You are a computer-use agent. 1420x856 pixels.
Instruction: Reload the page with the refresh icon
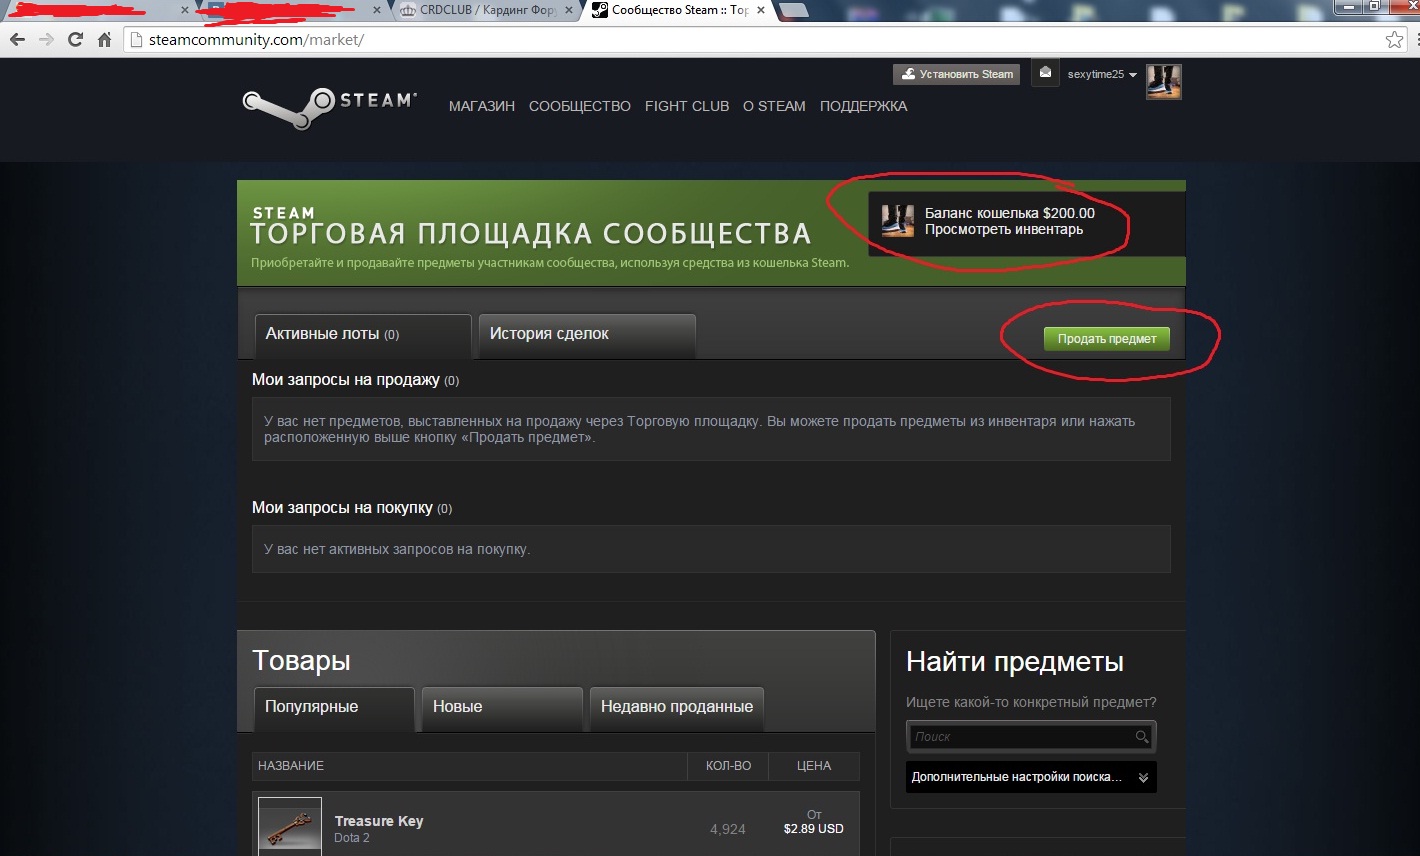click(75, 40)
